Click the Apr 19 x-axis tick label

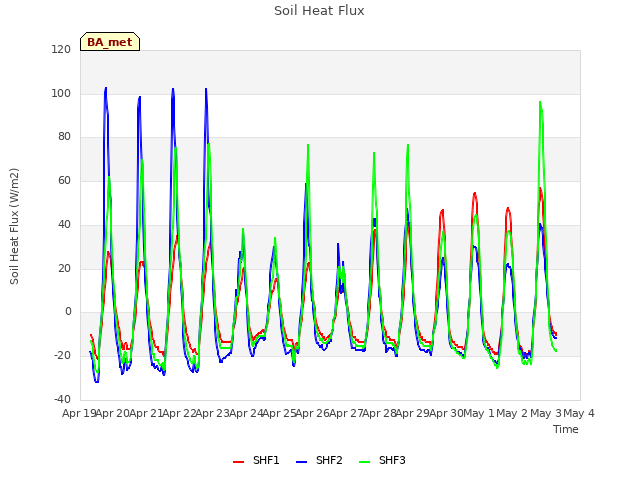[x=79, y=413]
